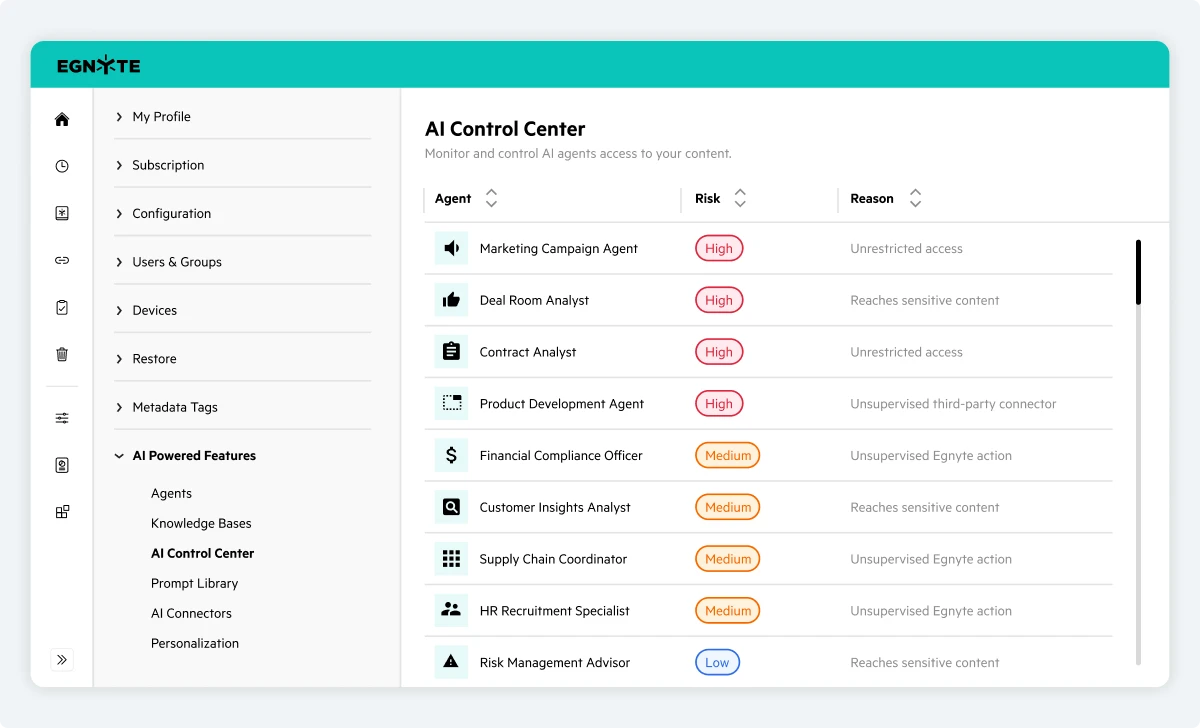Click High risk badge for Contract Analyst

(719, 352)
